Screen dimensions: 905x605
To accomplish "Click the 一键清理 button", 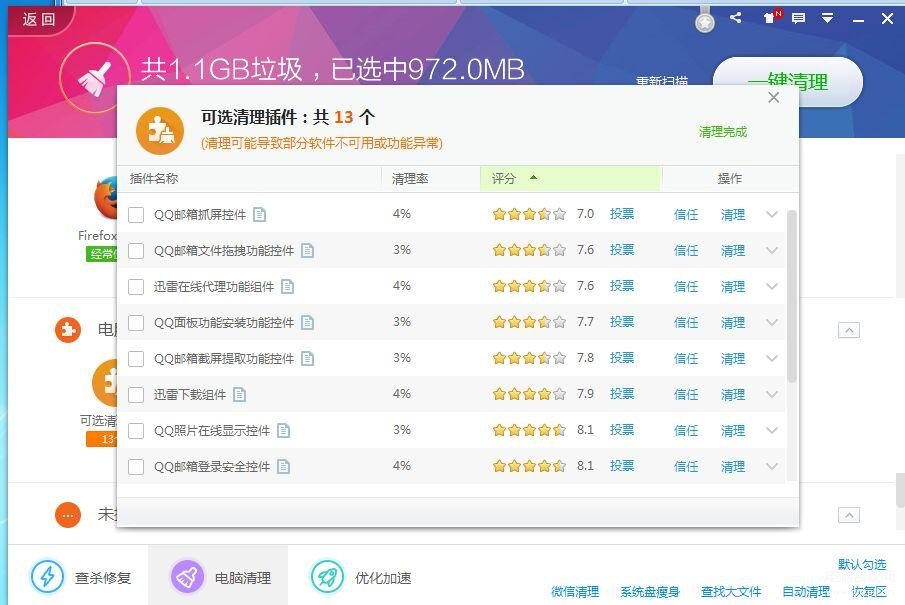I will 788,82.
